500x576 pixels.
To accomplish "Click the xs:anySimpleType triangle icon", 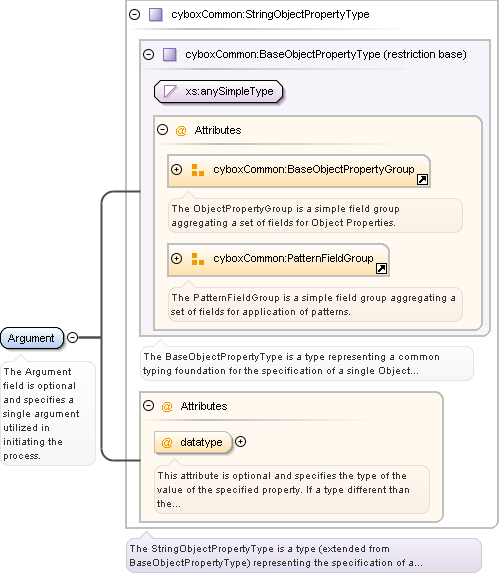I will click(x=170, y=91).
